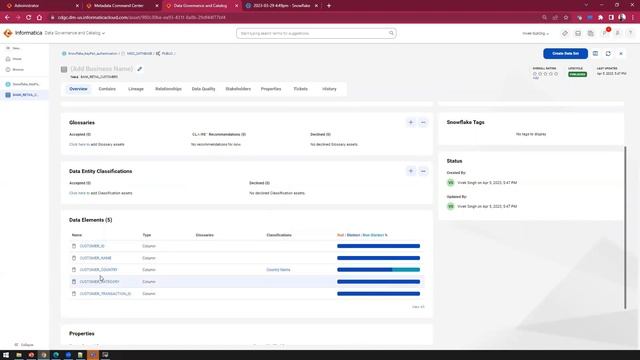Switch to the History tab
This screenshot has width=640, height=360.
coord(329,89)
